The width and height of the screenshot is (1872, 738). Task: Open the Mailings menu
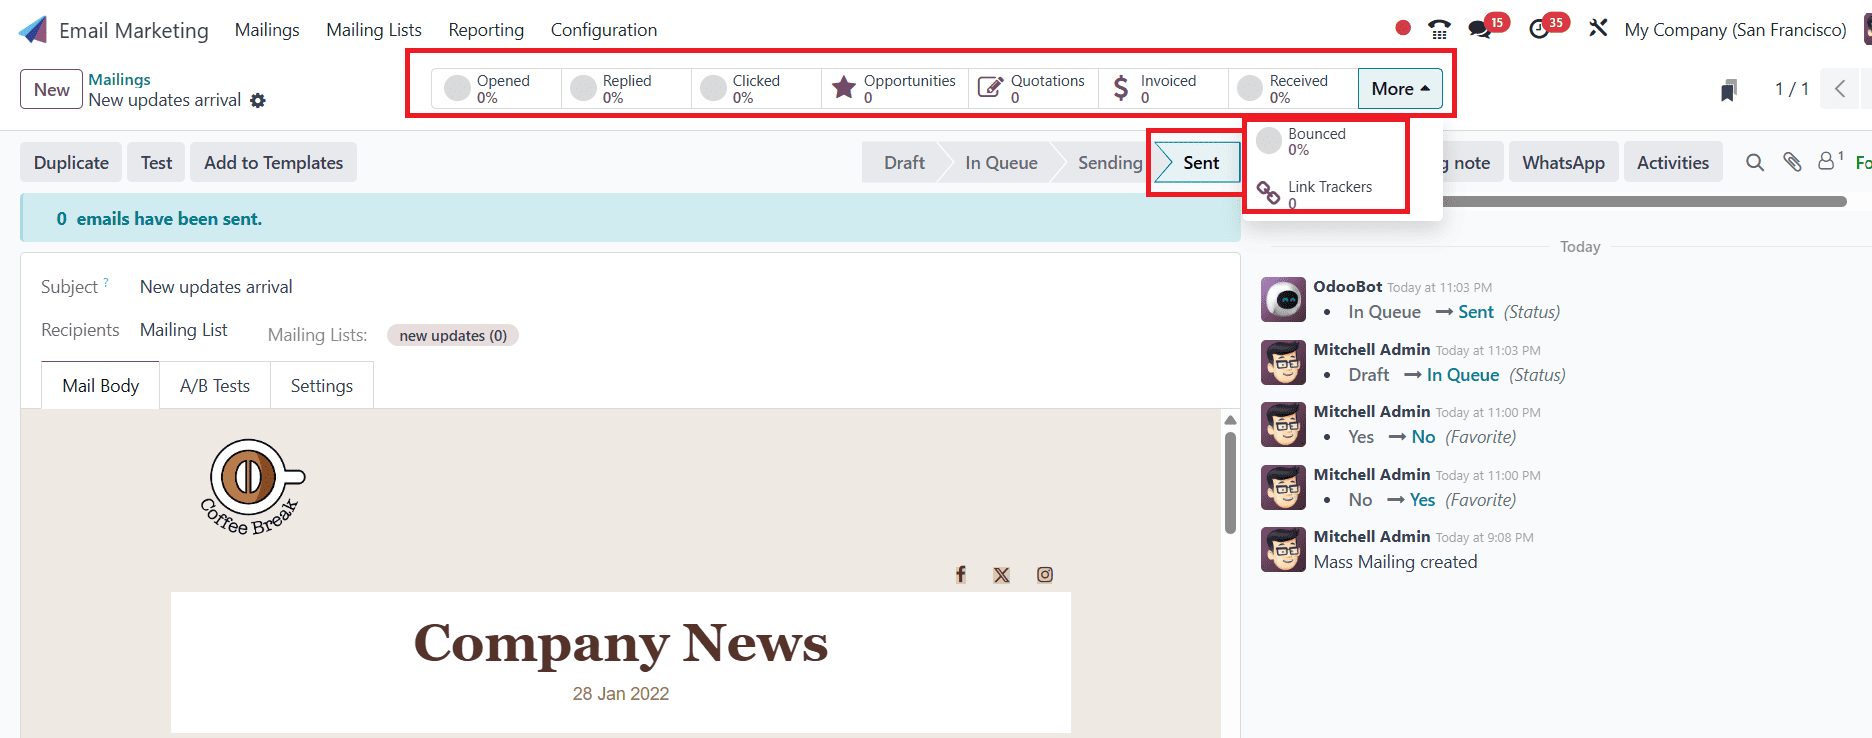click(267, 30)
